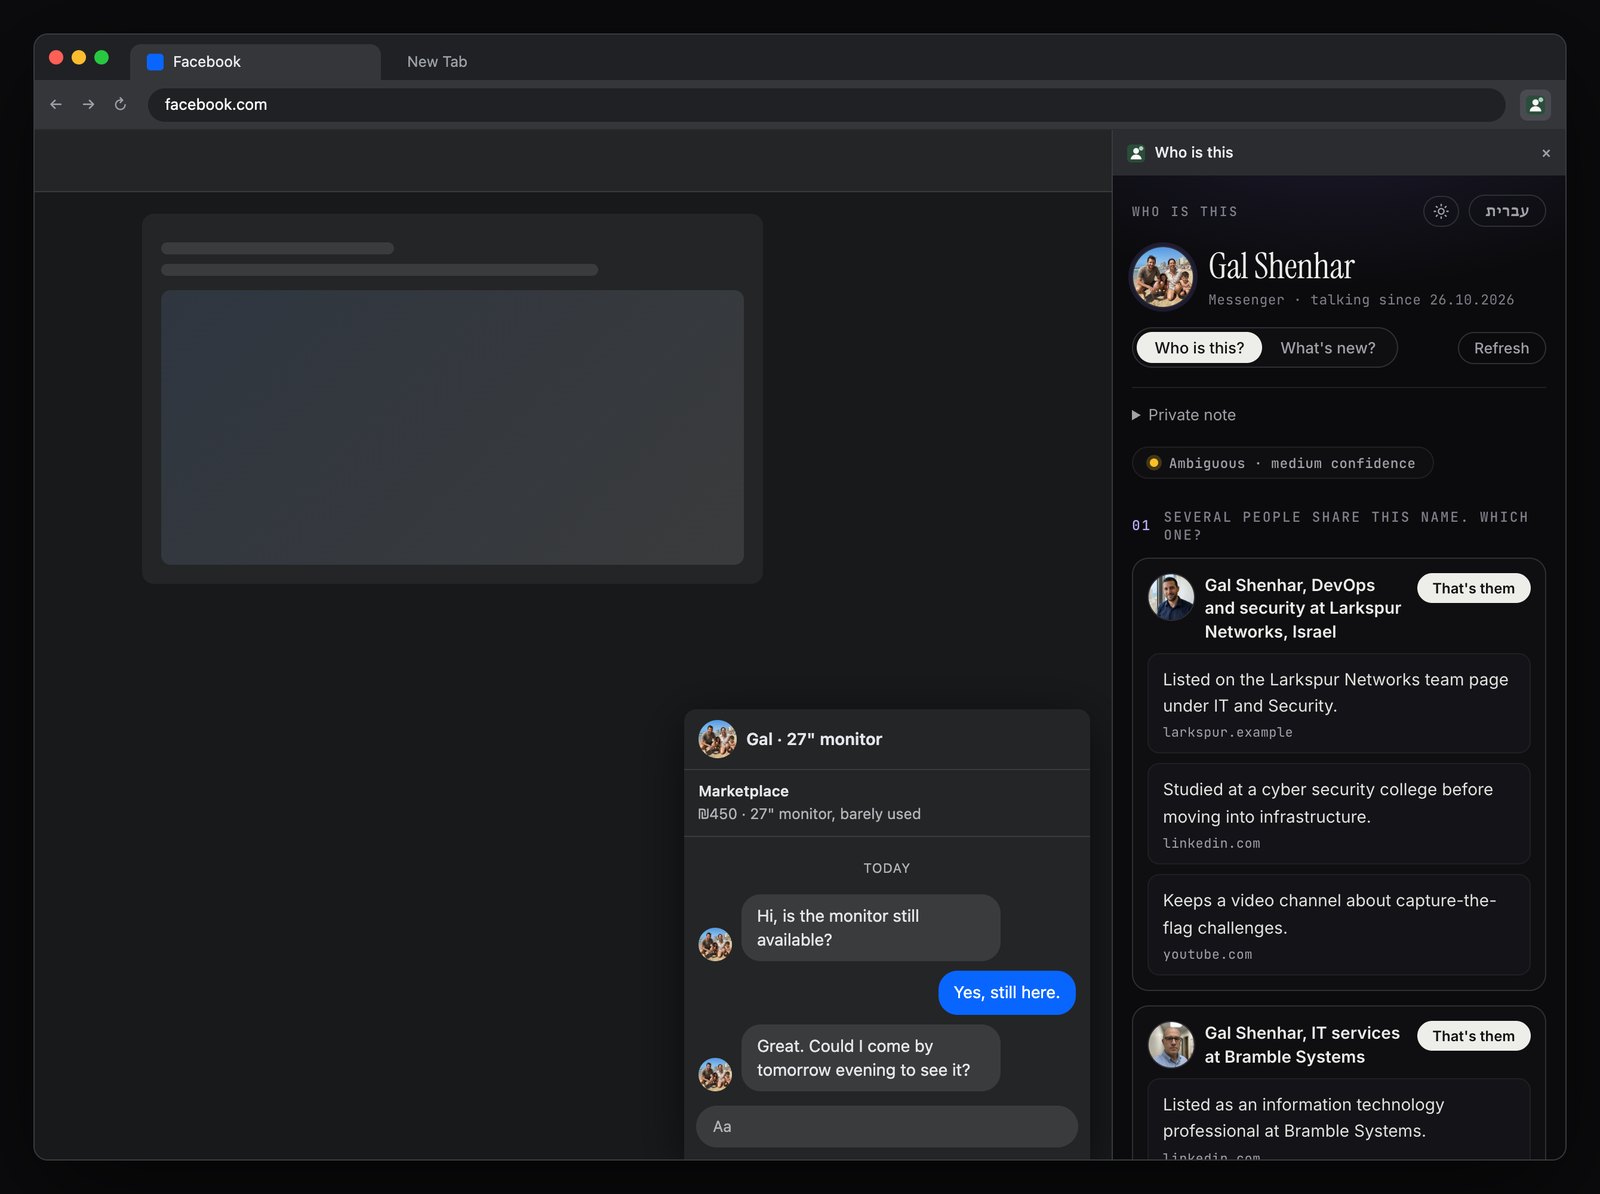Viewport: 1600px width, 1194px height.
Task: Open the larkspur.example source card
Action: [x=1338, y=703]
